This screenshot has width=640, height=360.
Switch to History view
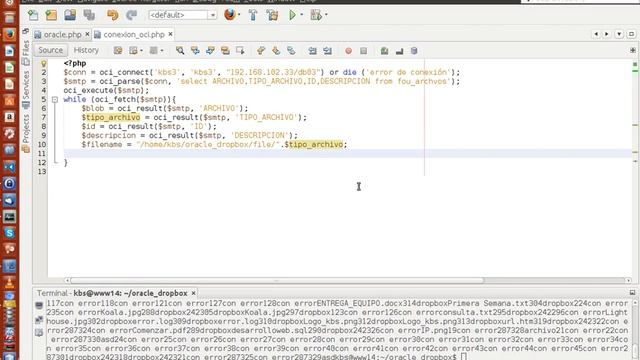click(x=86, y=50)
